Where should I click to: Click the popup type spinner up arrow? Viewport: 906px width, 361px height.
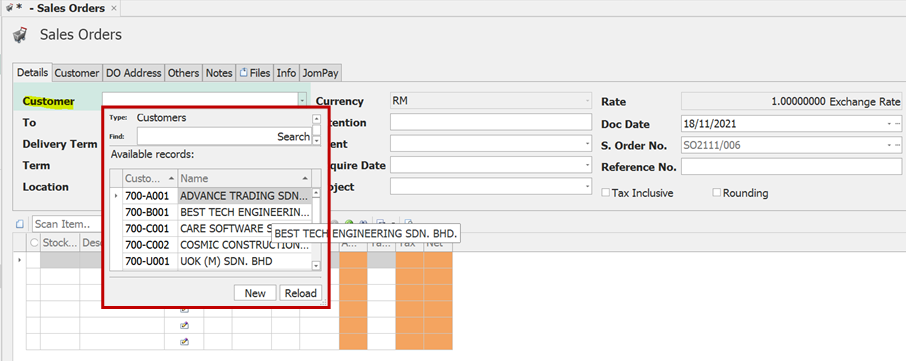click(316, 119)
